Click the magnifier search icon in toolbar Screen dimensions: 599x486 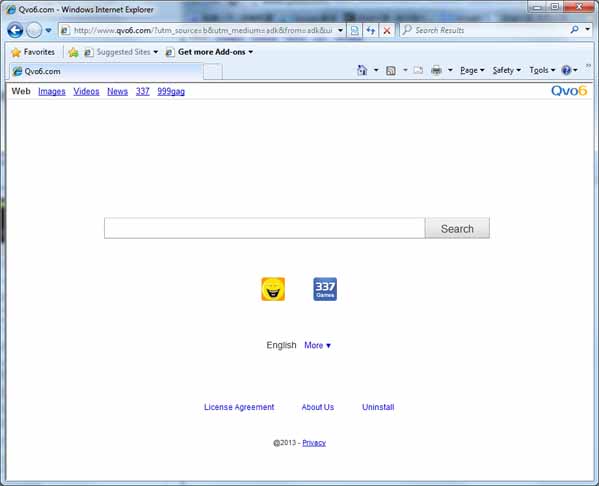pyautogui.click(x=574, y=29)
